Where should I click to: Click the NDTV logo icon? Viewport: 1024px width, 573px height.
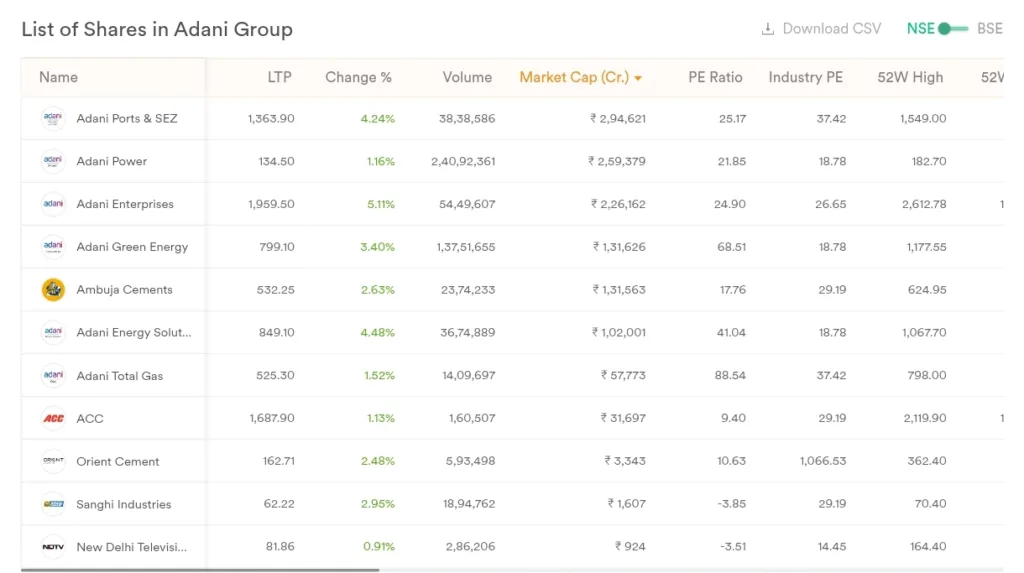pos(53,547)
